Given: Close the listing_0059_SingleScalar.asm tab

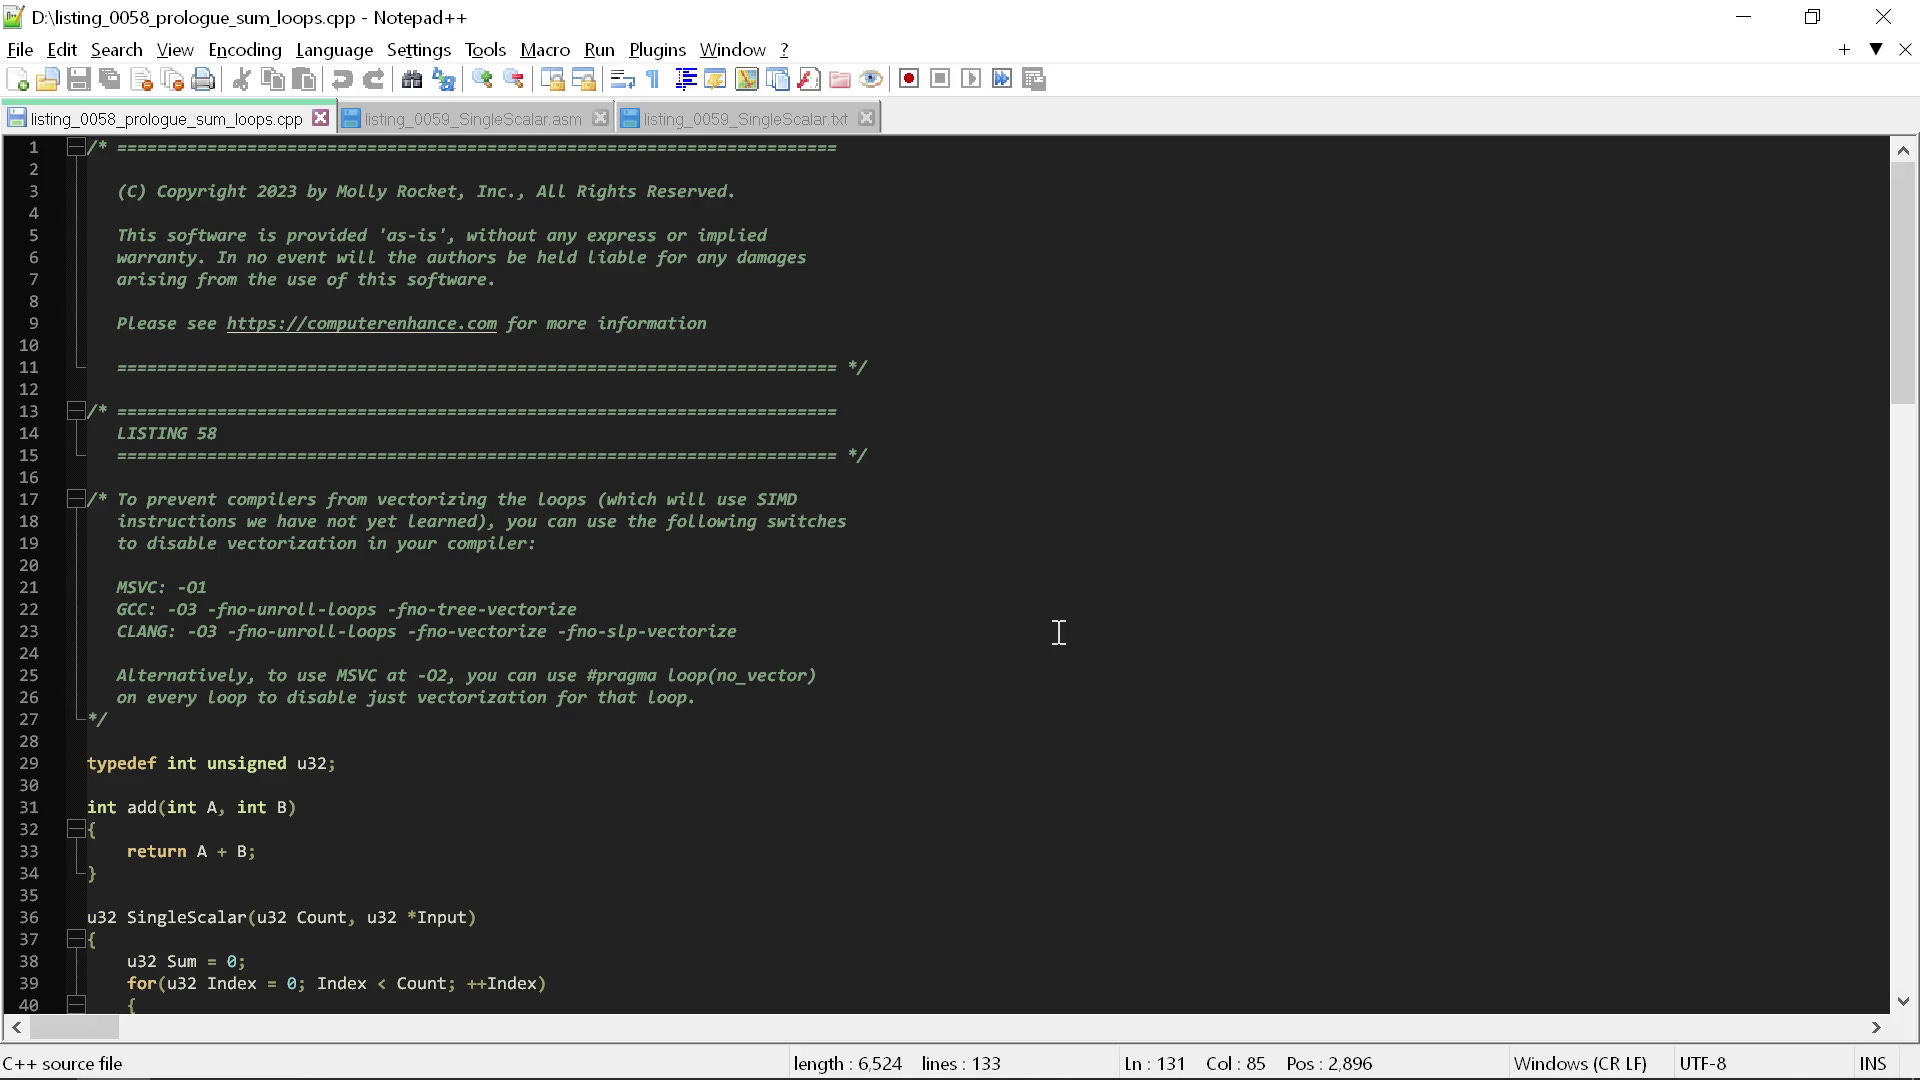Looking at the screenshot, I should (x=600, y=118).
